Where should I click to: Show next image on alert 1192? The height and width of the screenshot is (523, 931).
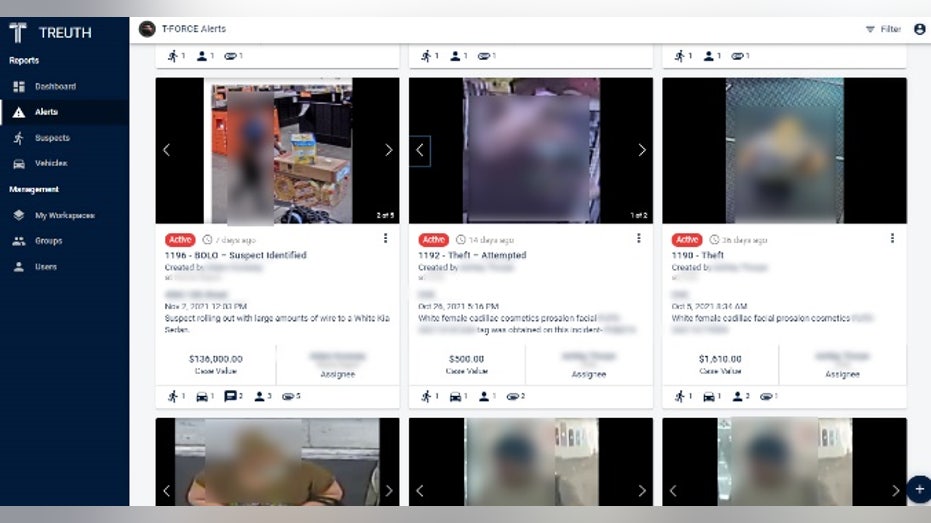642,150
